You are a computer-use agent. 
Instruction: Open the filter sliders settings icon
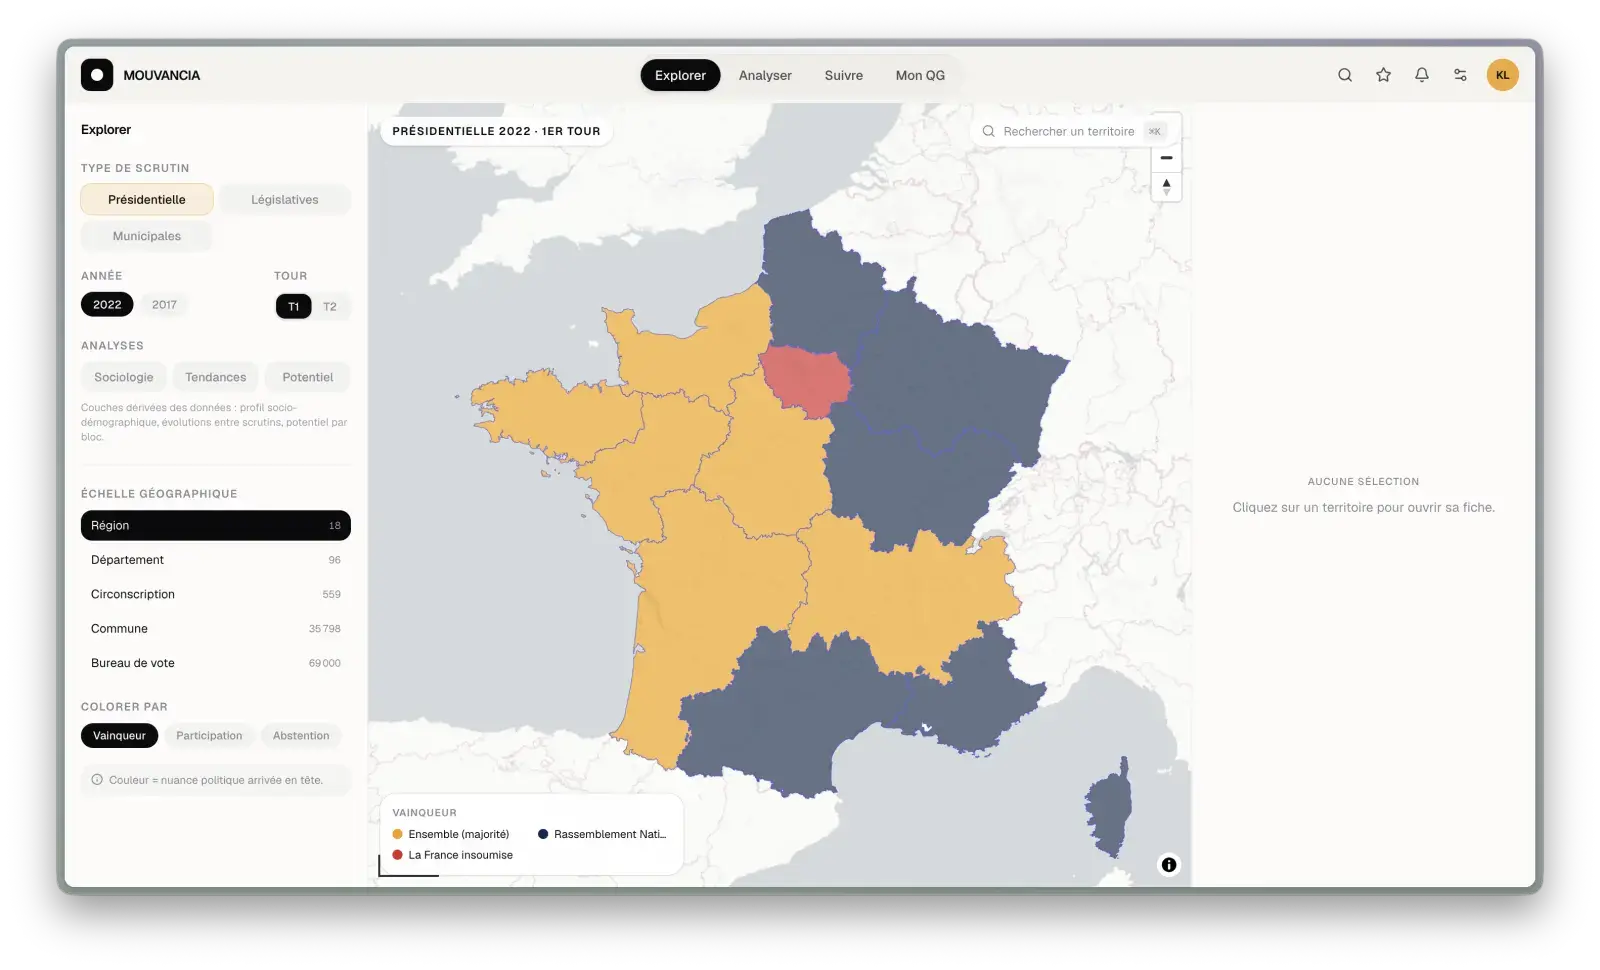point(1460,75)
